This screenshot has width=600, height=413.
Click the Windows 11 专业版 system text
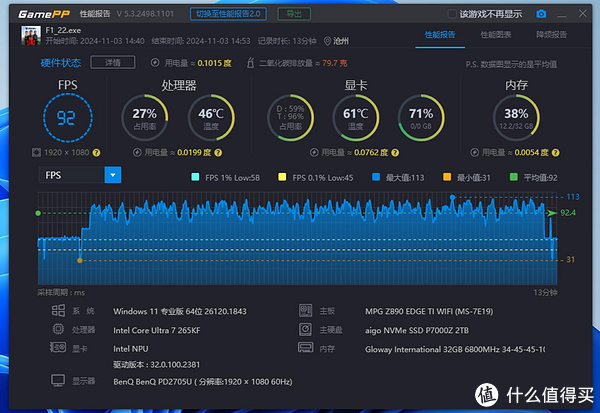[x=180, y=311]
